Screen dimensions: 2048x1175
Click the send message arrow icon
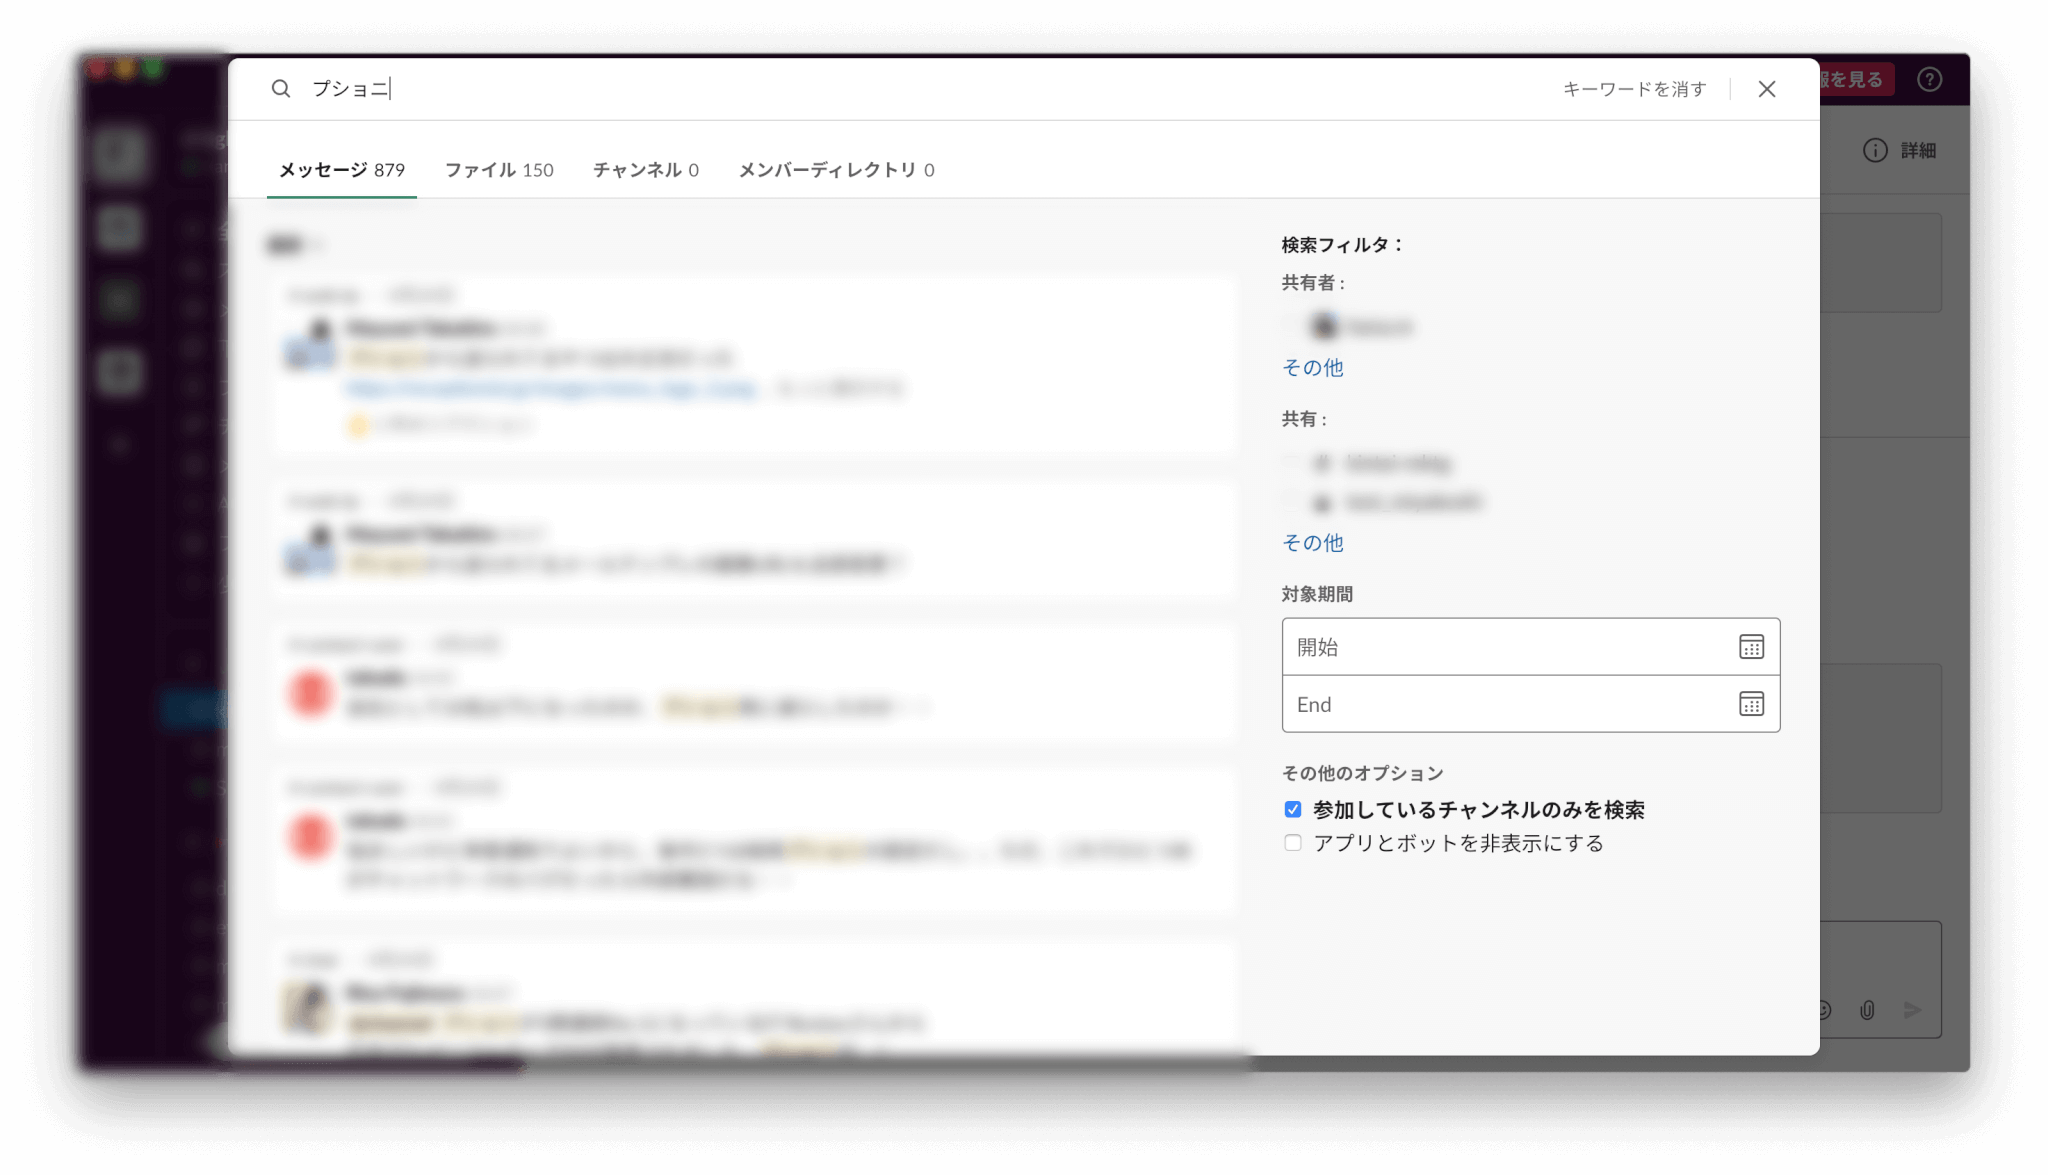click(x=1912, y=1010)
